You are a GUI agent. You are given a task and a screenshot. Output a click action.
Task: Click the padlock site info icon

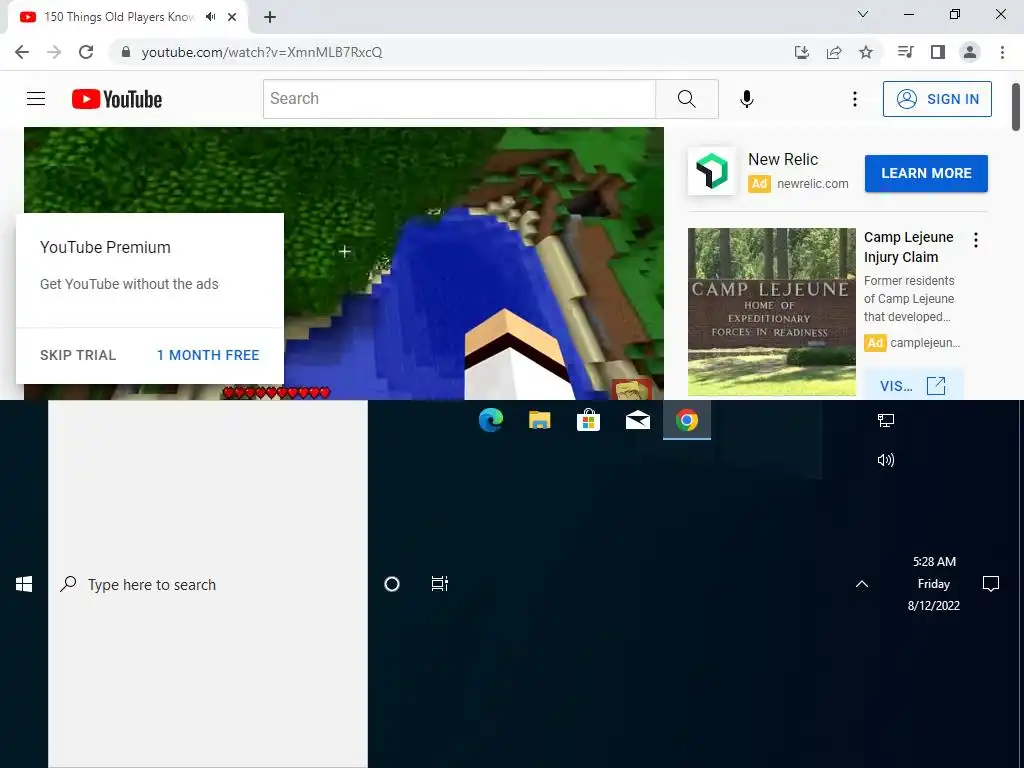click(x=125, y=52)
